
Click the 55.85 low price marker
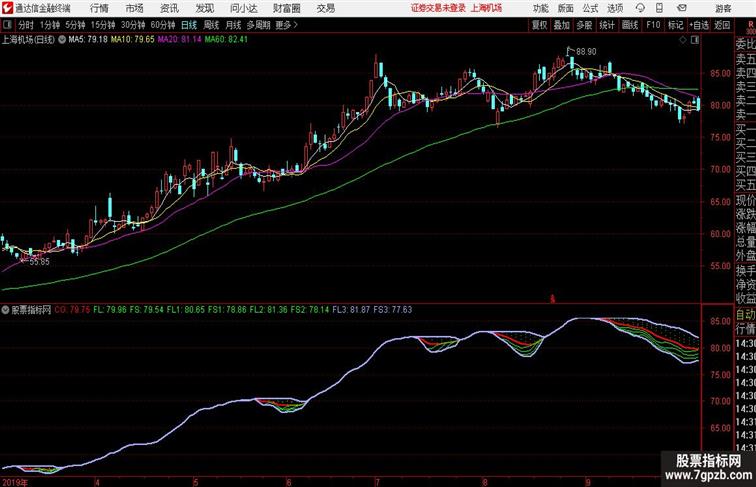coord(40,262)
